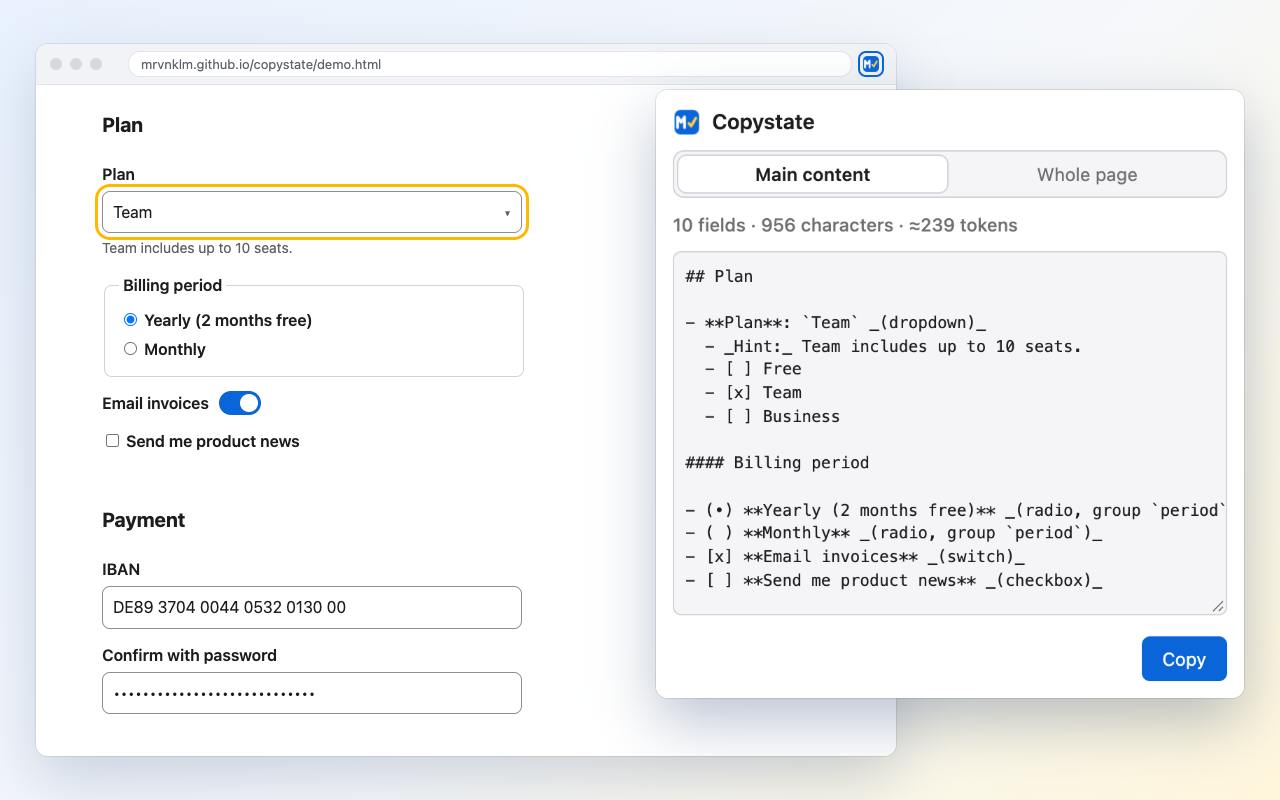This screenshot has height=800, width=1280.
Task: Select the Monthly billing radio button
Action: point(130,349)
